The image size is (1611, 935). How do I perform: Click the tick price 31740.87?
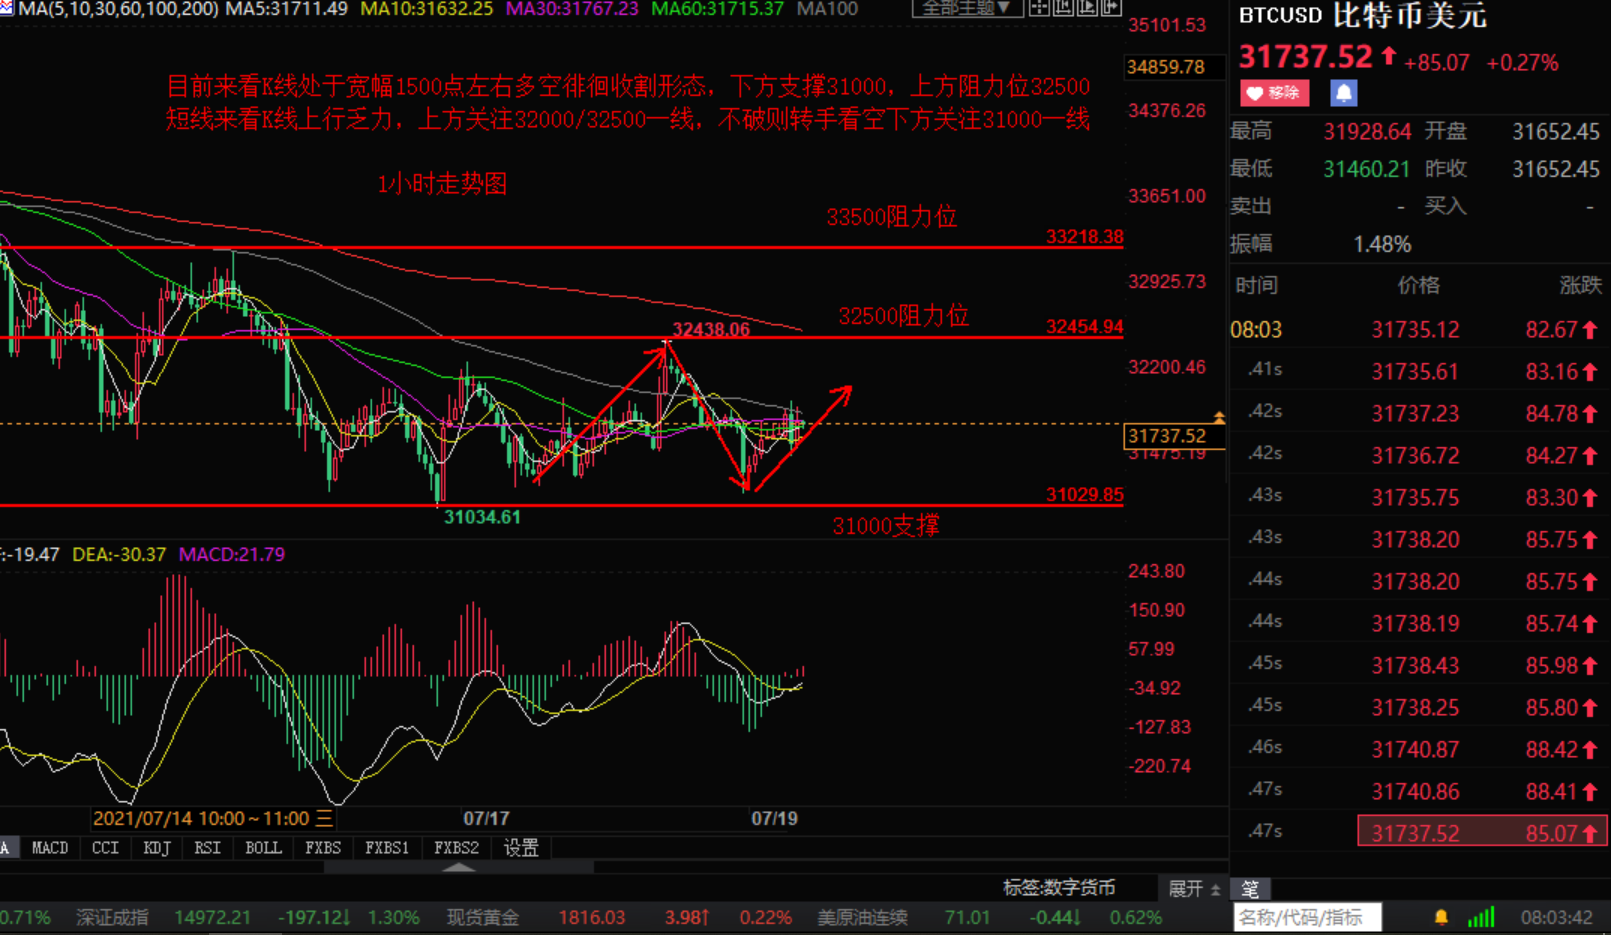point(1415,749)
